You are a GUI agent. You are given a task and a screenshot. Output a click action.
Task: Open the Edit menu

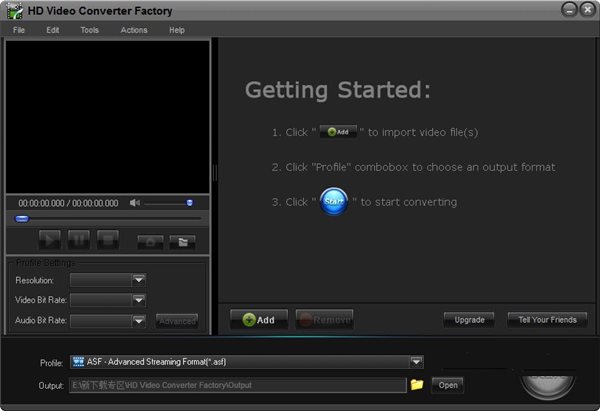pyautogui.click(x=53, y=30)
